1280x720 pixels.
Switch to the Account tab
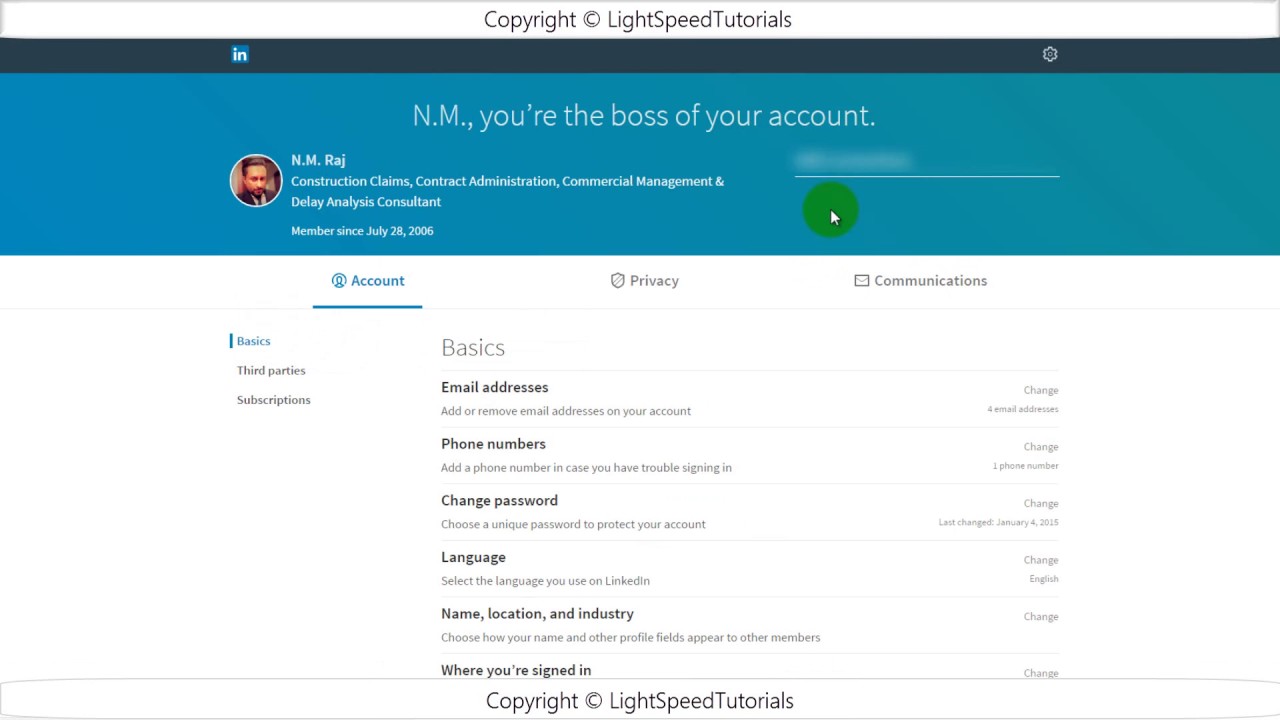[x=367, y=281]
